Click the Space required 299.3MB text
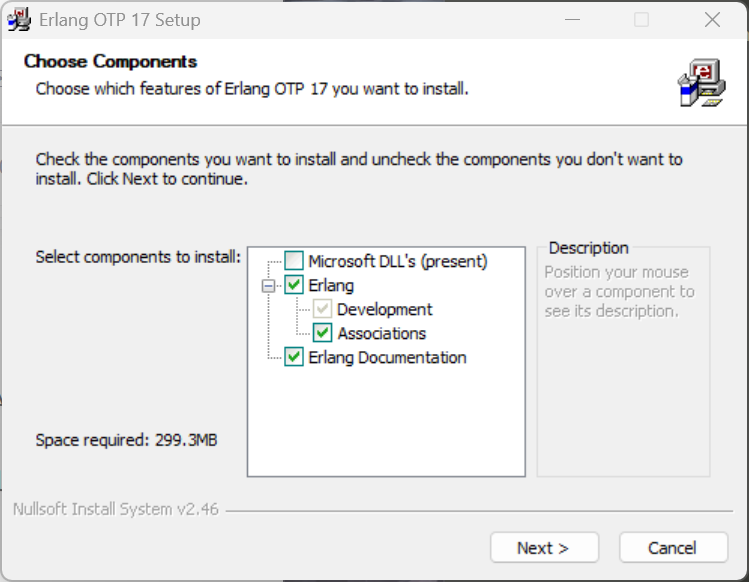 (x=126, y=440)
